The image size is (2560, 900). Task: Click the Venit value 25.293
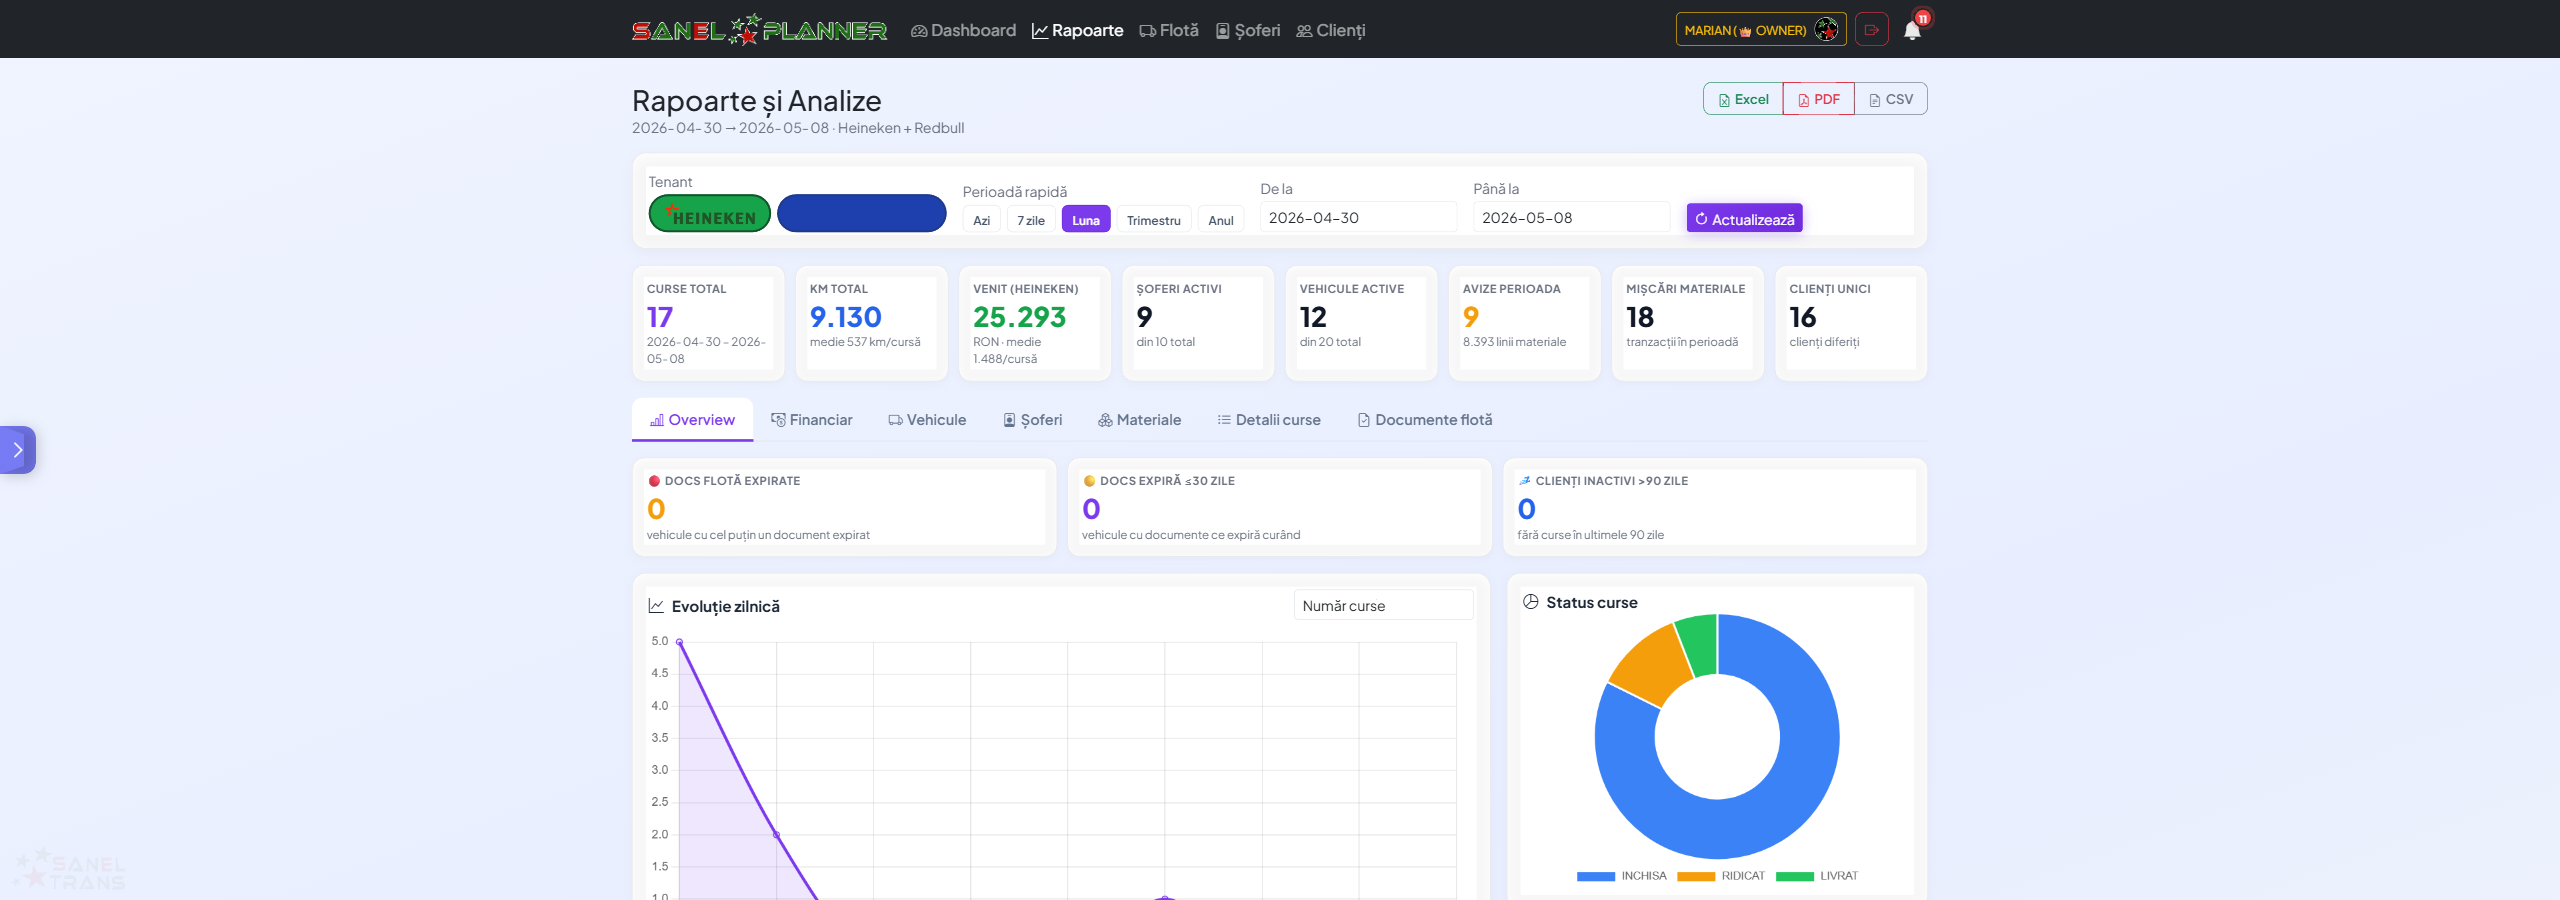click(x=1020, y=317)
